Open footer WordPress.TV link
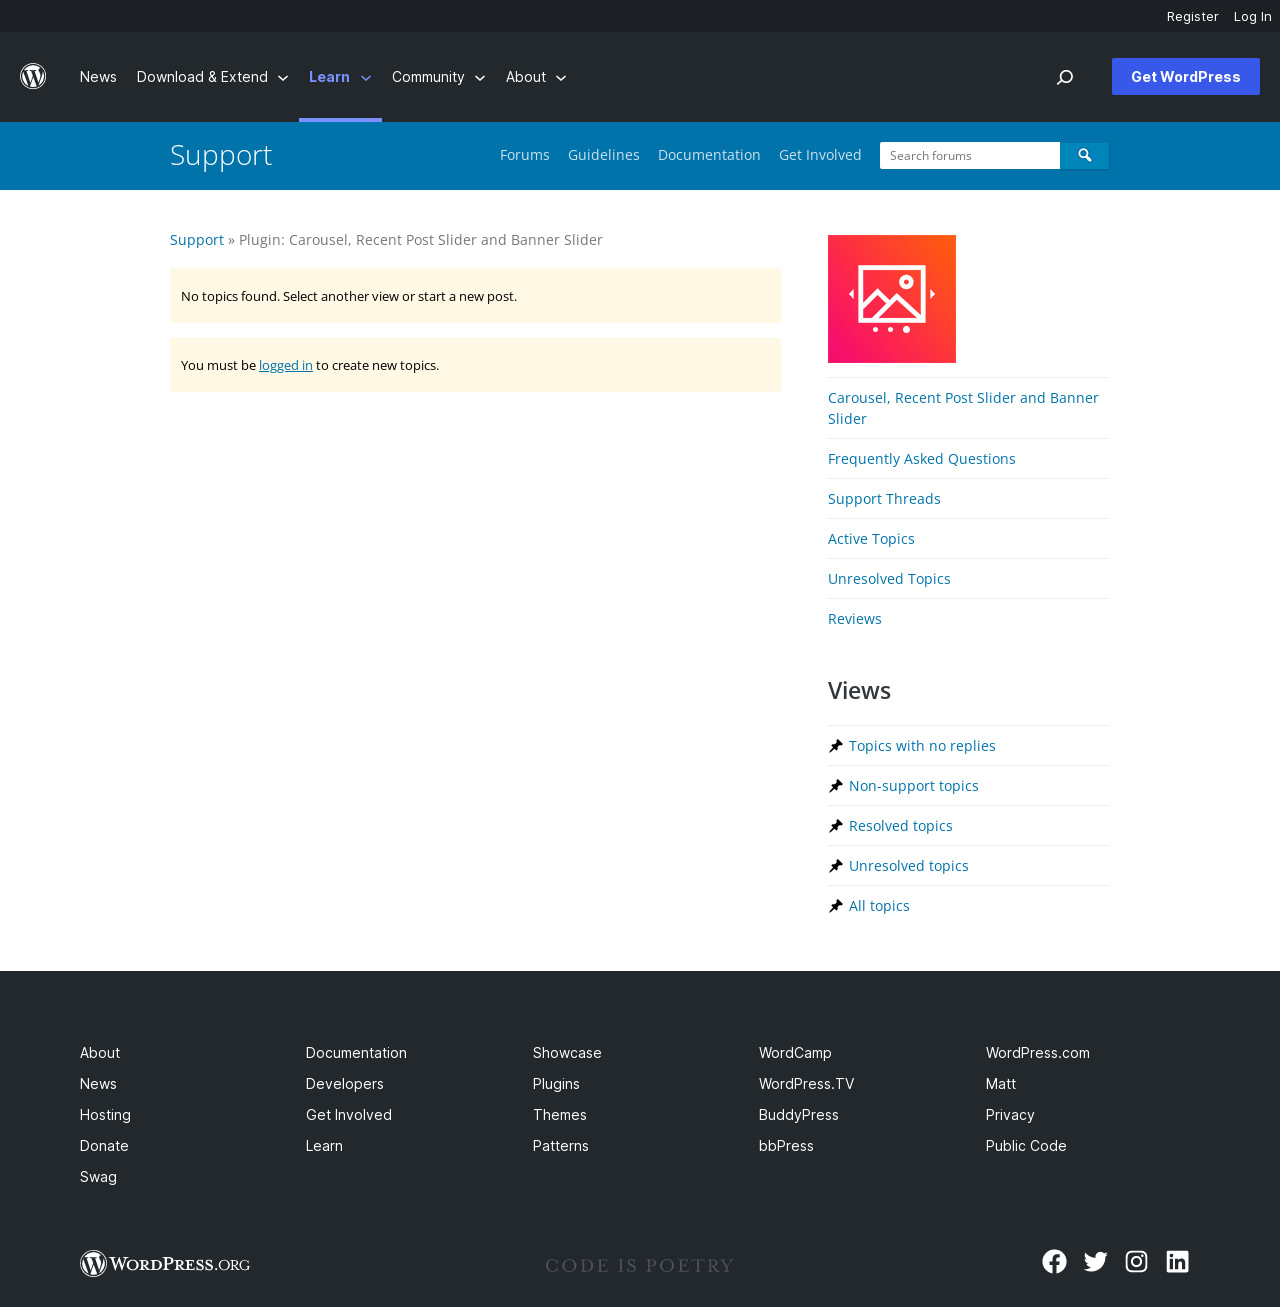The image size is (1280, 1307). 807,1084
